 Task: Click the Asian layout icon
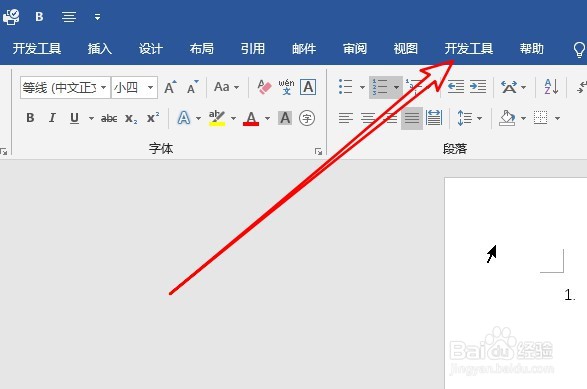click(509, 87)
